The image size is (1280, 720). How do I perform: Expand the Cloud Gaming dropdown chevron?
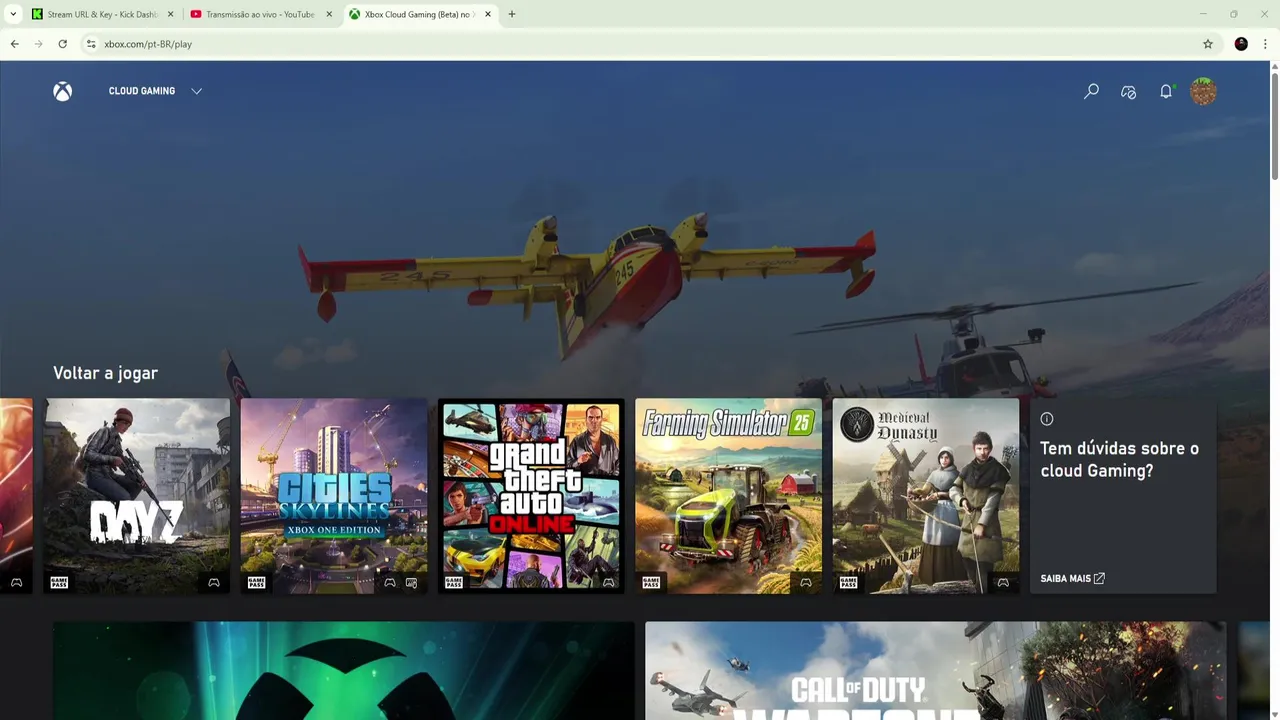196,91
